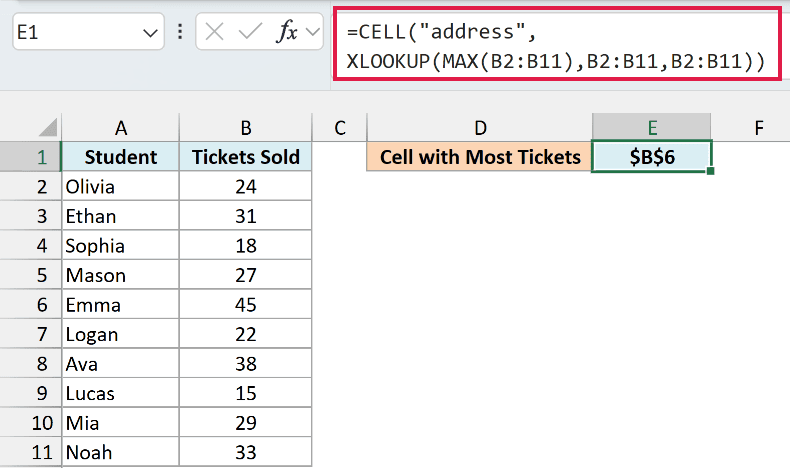Screen dimensions: 790x468
Task: Click the 'Cell with Most Tickets' label cell
Action: pos(480,157)
